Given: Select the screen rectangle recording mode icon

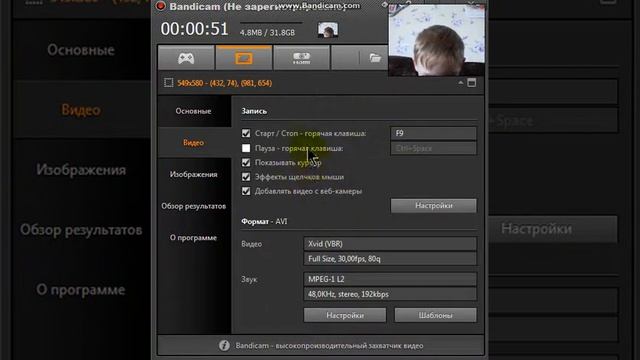Looking at the screenshot, I should click(244, 58).
